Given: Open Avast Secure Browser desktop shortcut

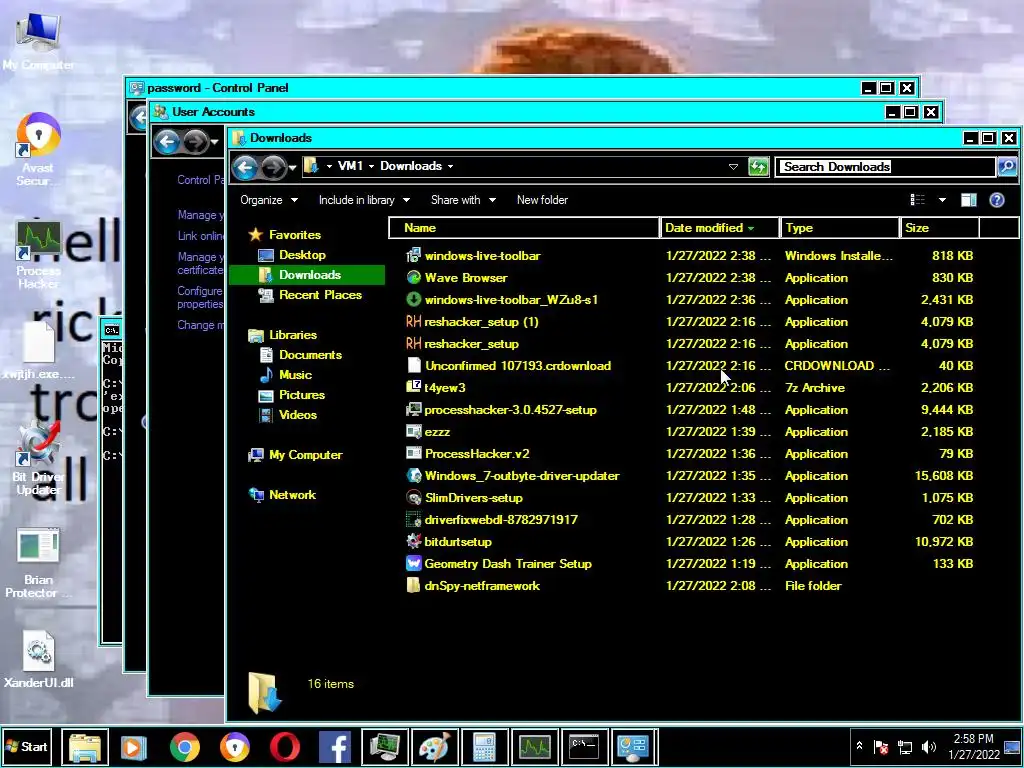Looking at the screenshot, I should click(38, 150).
